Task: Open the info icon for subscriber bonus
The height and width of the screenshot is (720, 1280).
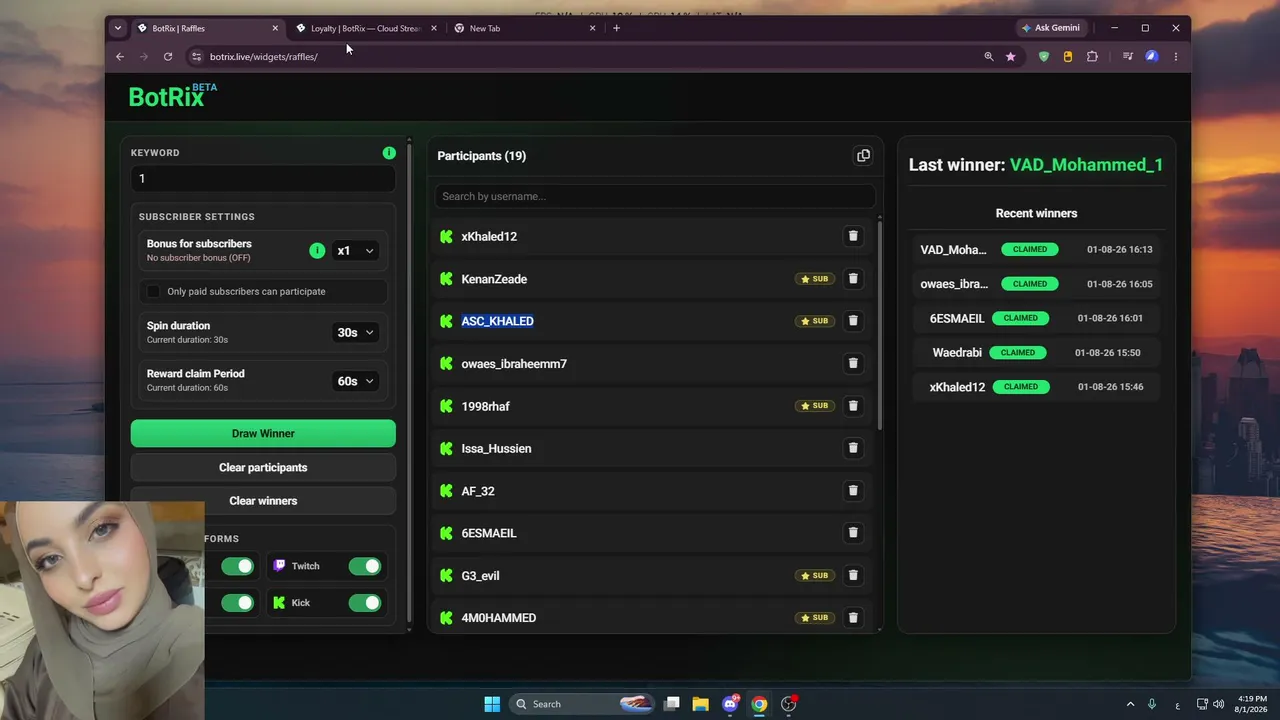Action: [317, 251]
